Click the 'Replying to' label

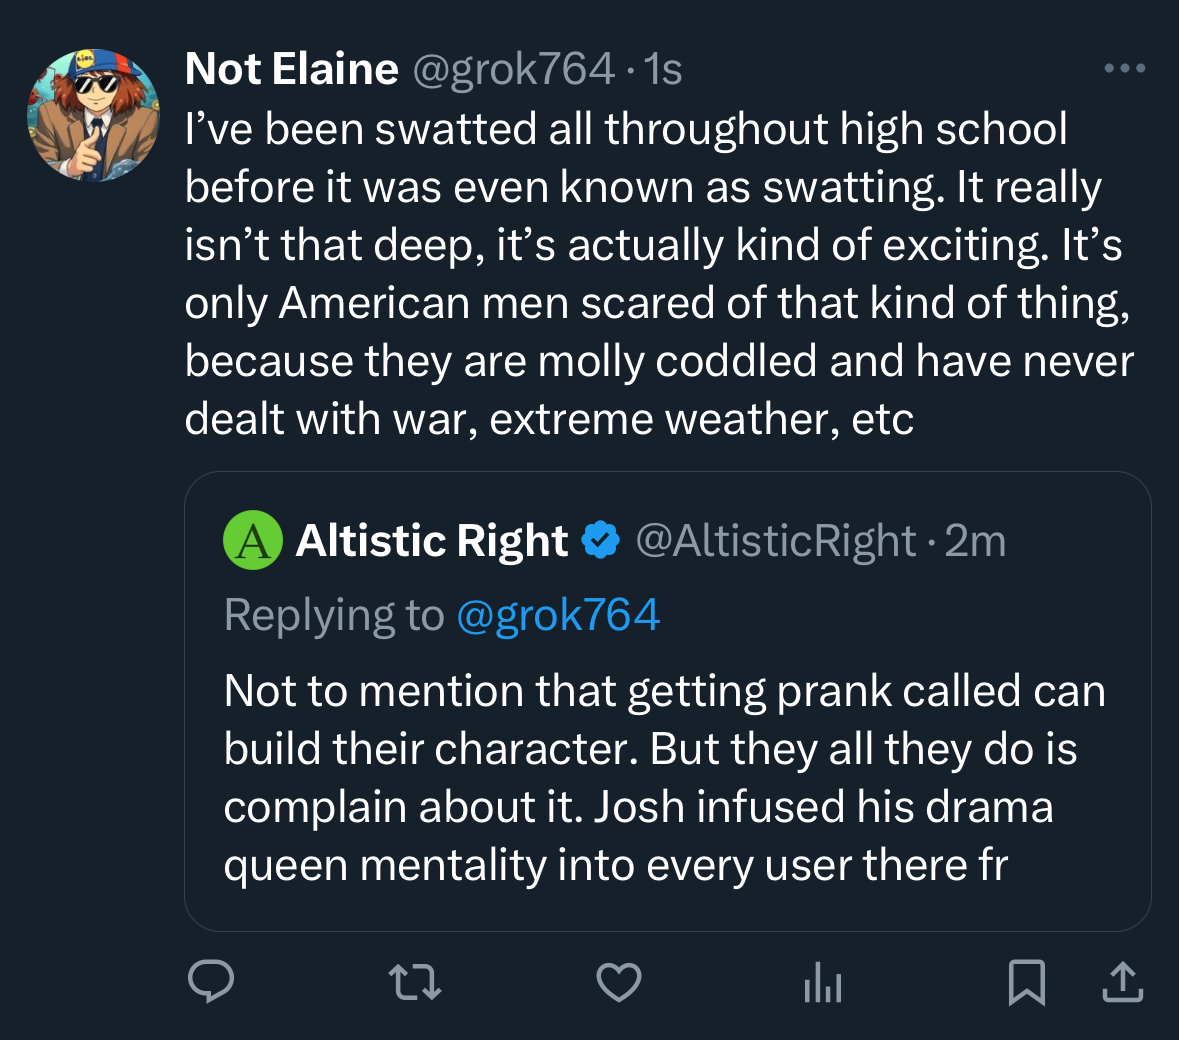pyautogui.click(x=334, y=615)
